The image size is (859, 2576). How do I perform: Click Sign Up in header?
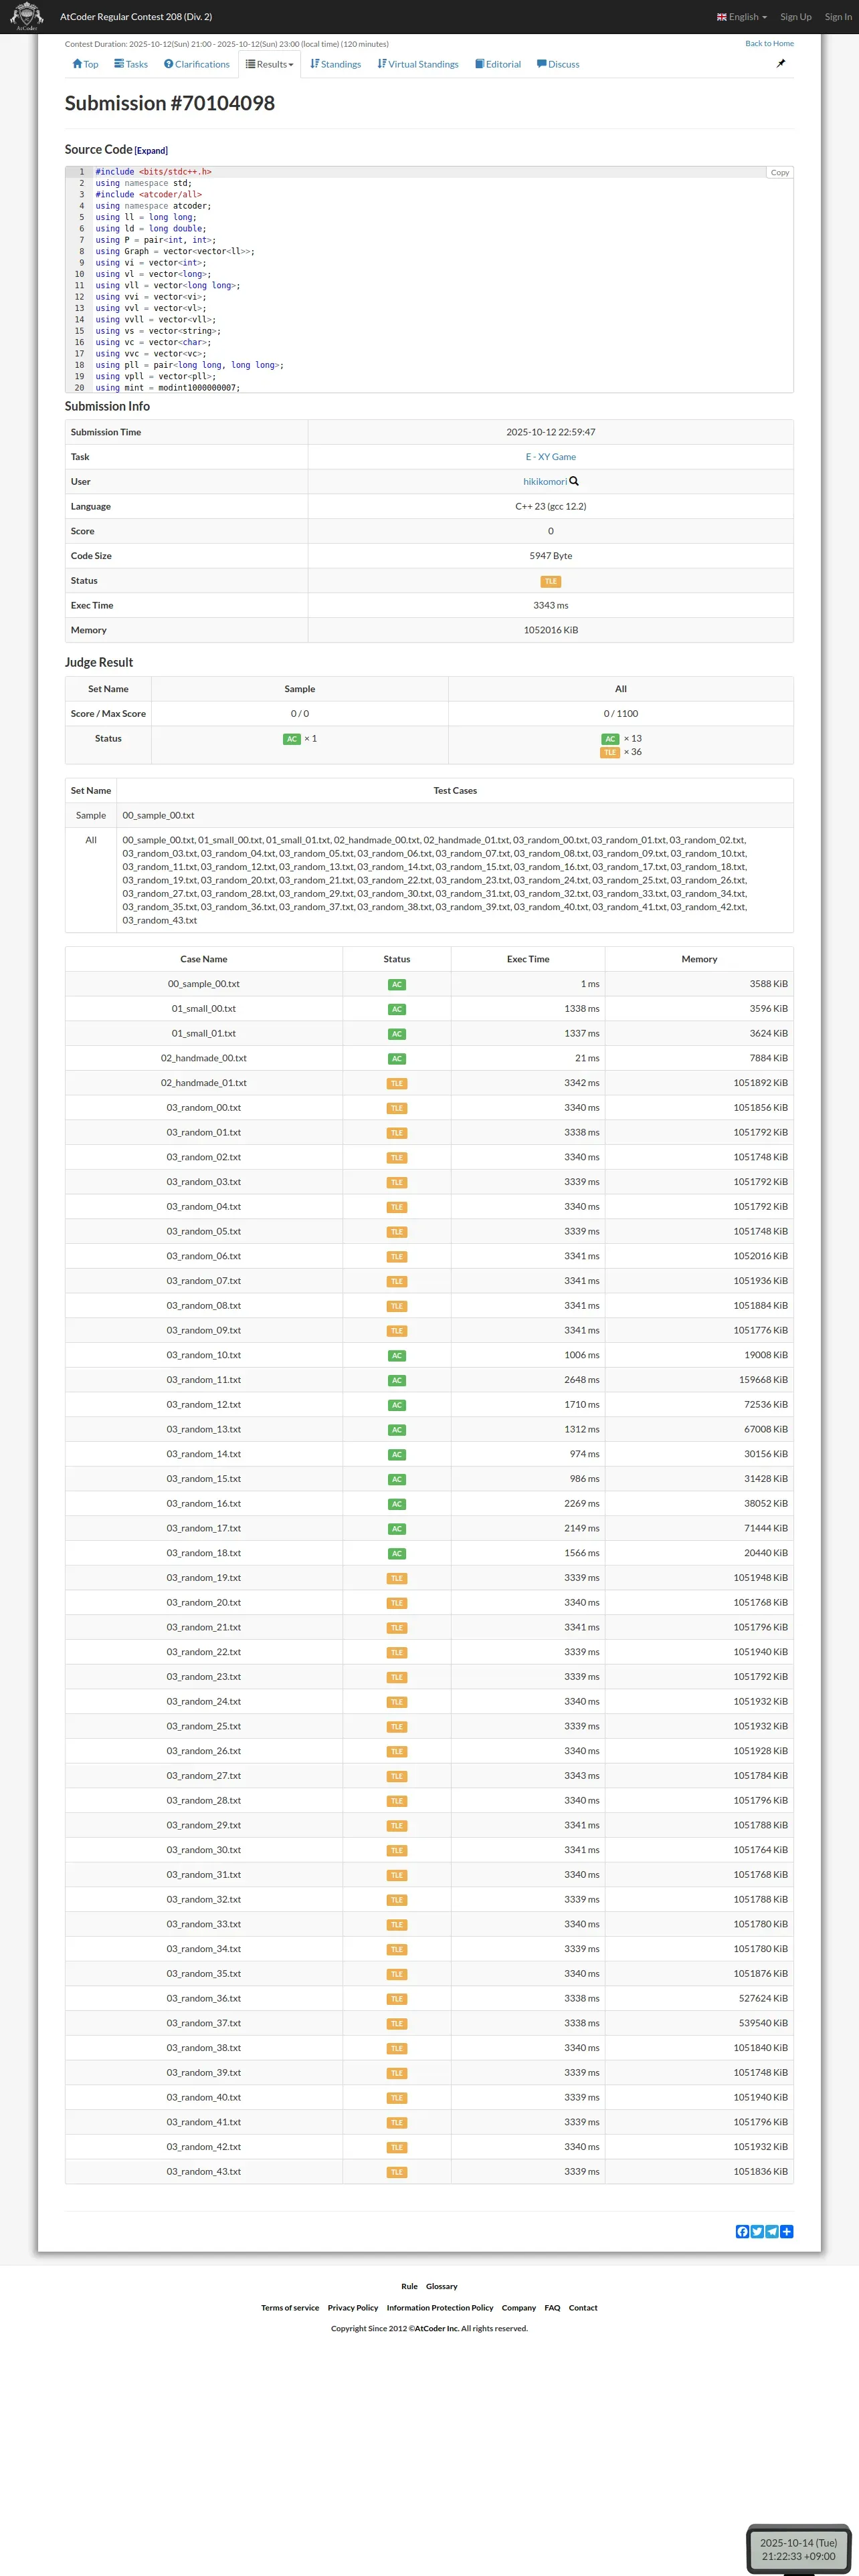coord(796,17)
